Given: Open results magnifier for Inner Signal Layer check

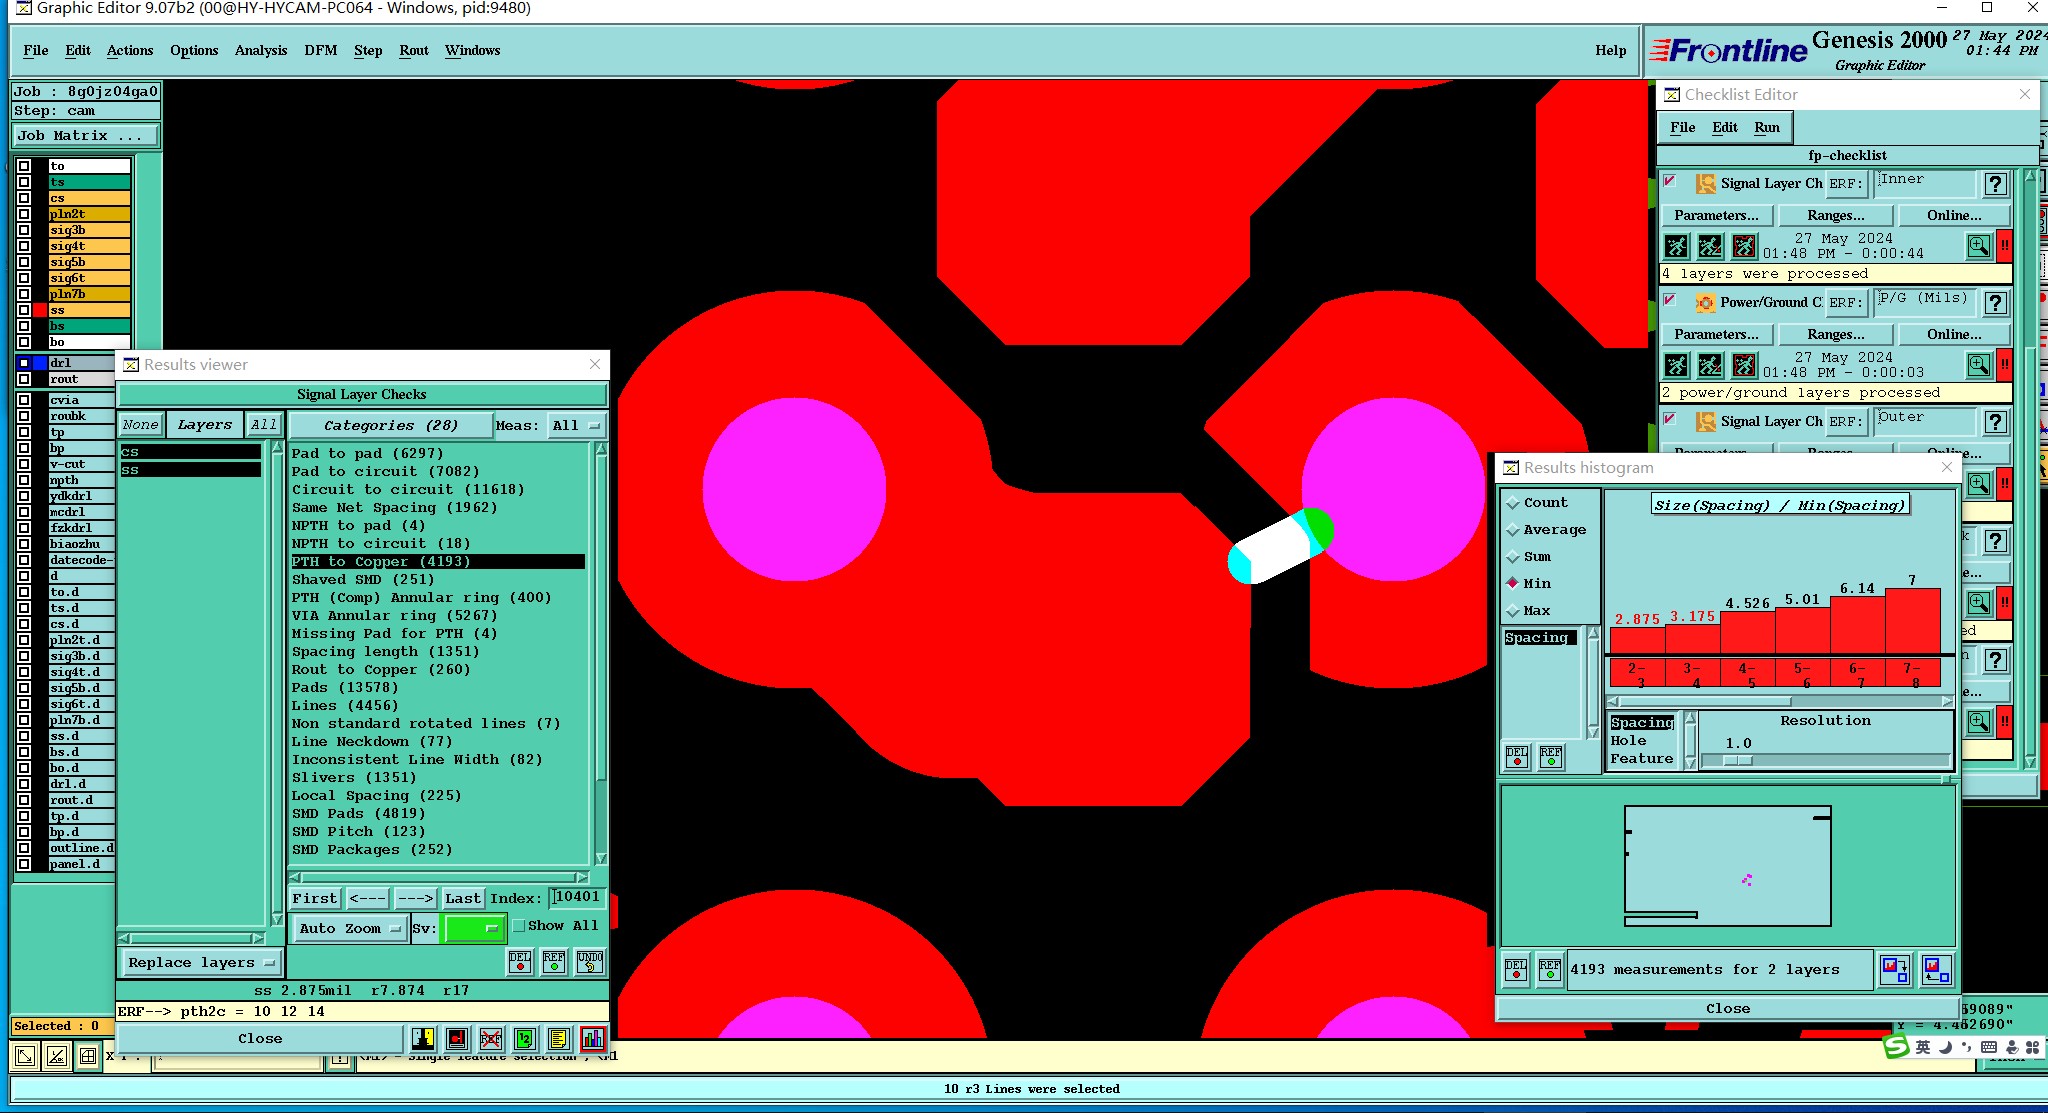Looking at the screenshot, I should click(1979, 246).
